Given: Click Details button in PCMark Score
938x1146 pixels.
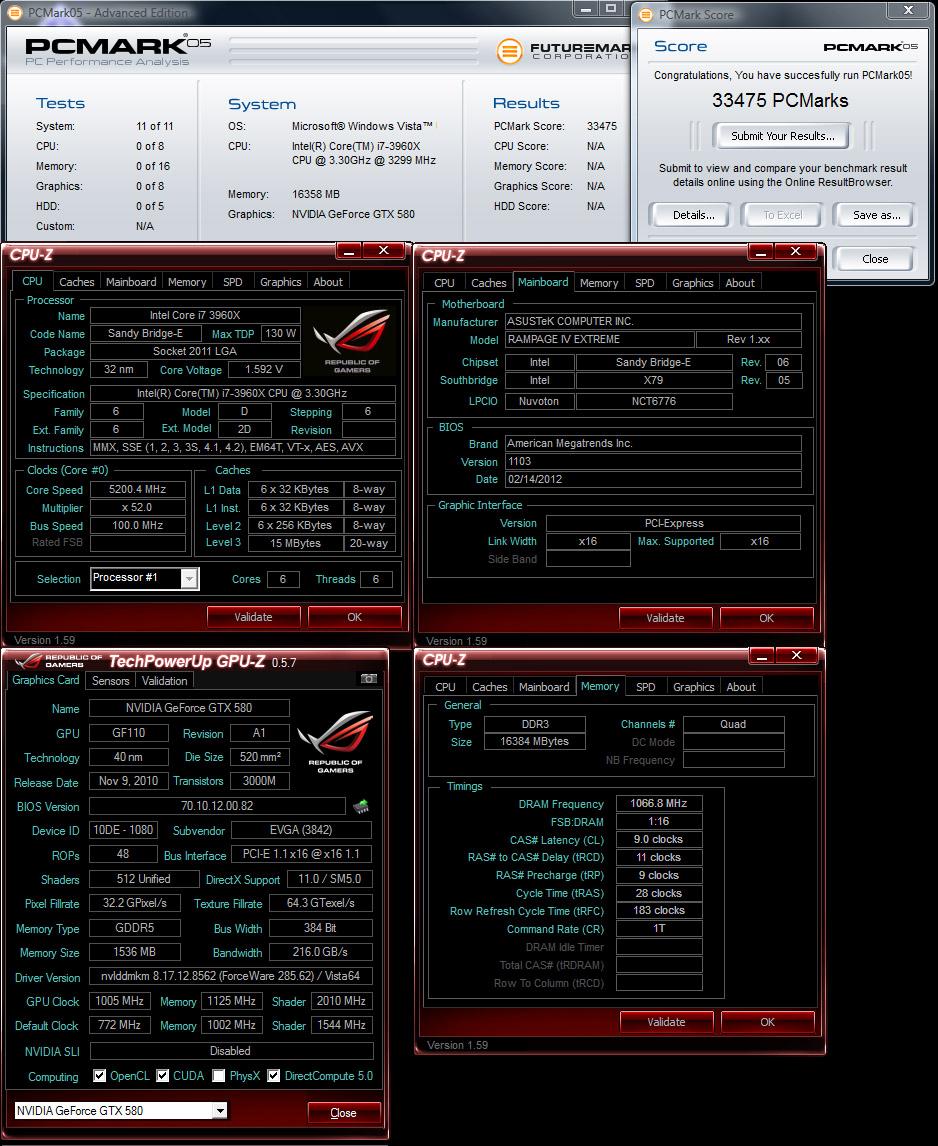Looking at the screenshot, I should 693,215.
